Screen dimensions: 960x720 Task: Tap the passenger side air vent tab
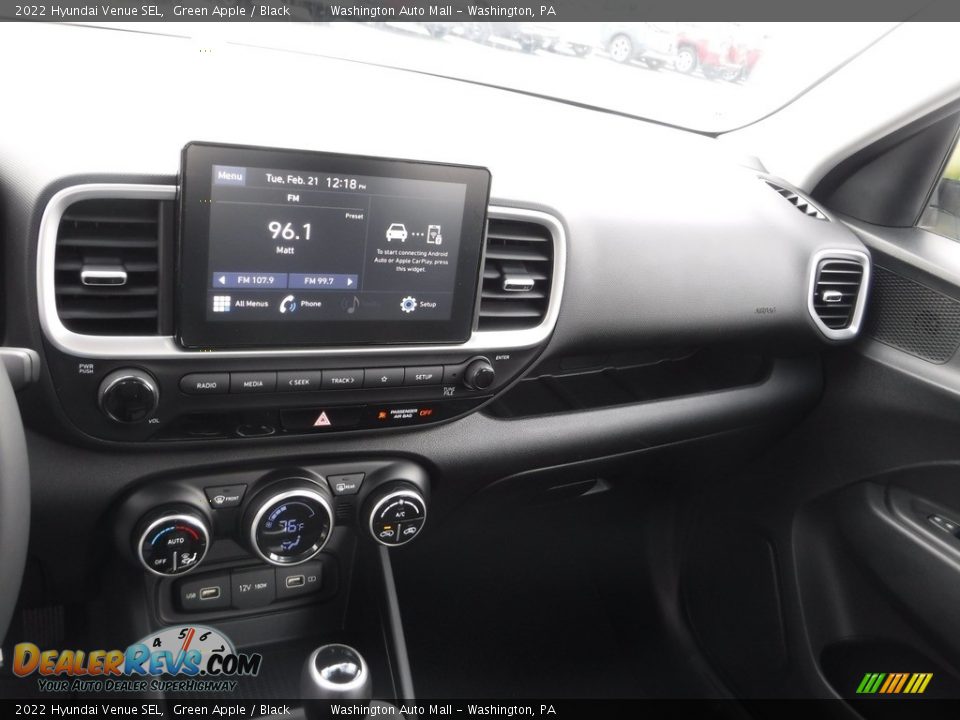832,296
